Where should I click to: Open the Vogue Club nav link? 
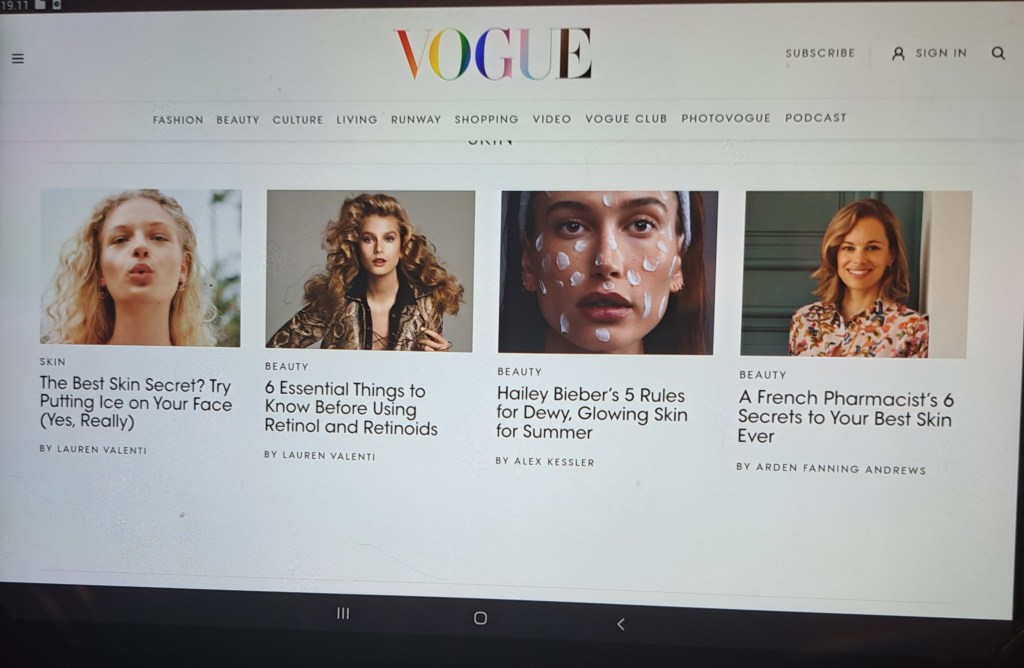click(x=626, y=118)
